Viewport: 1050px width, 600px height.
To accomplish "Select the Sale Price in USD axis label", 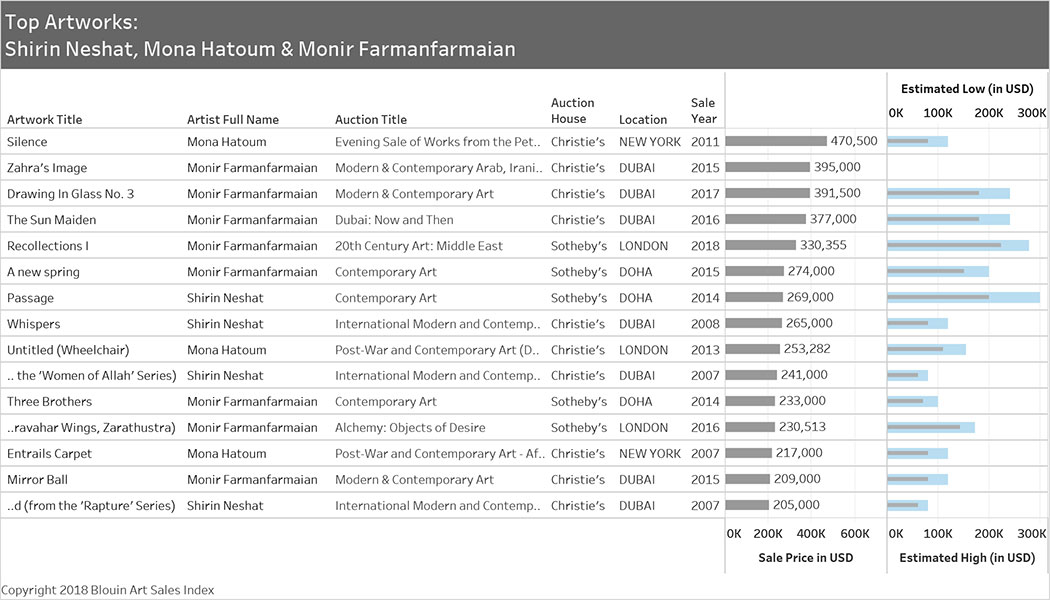I will tap(805, 558).
